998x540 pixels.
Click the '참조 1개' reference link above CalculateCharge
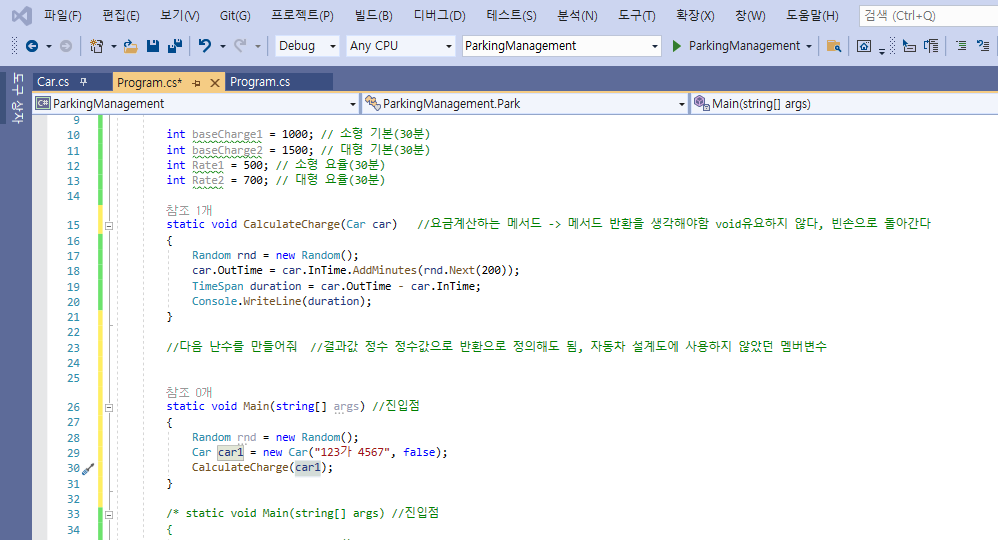[189, 210]
